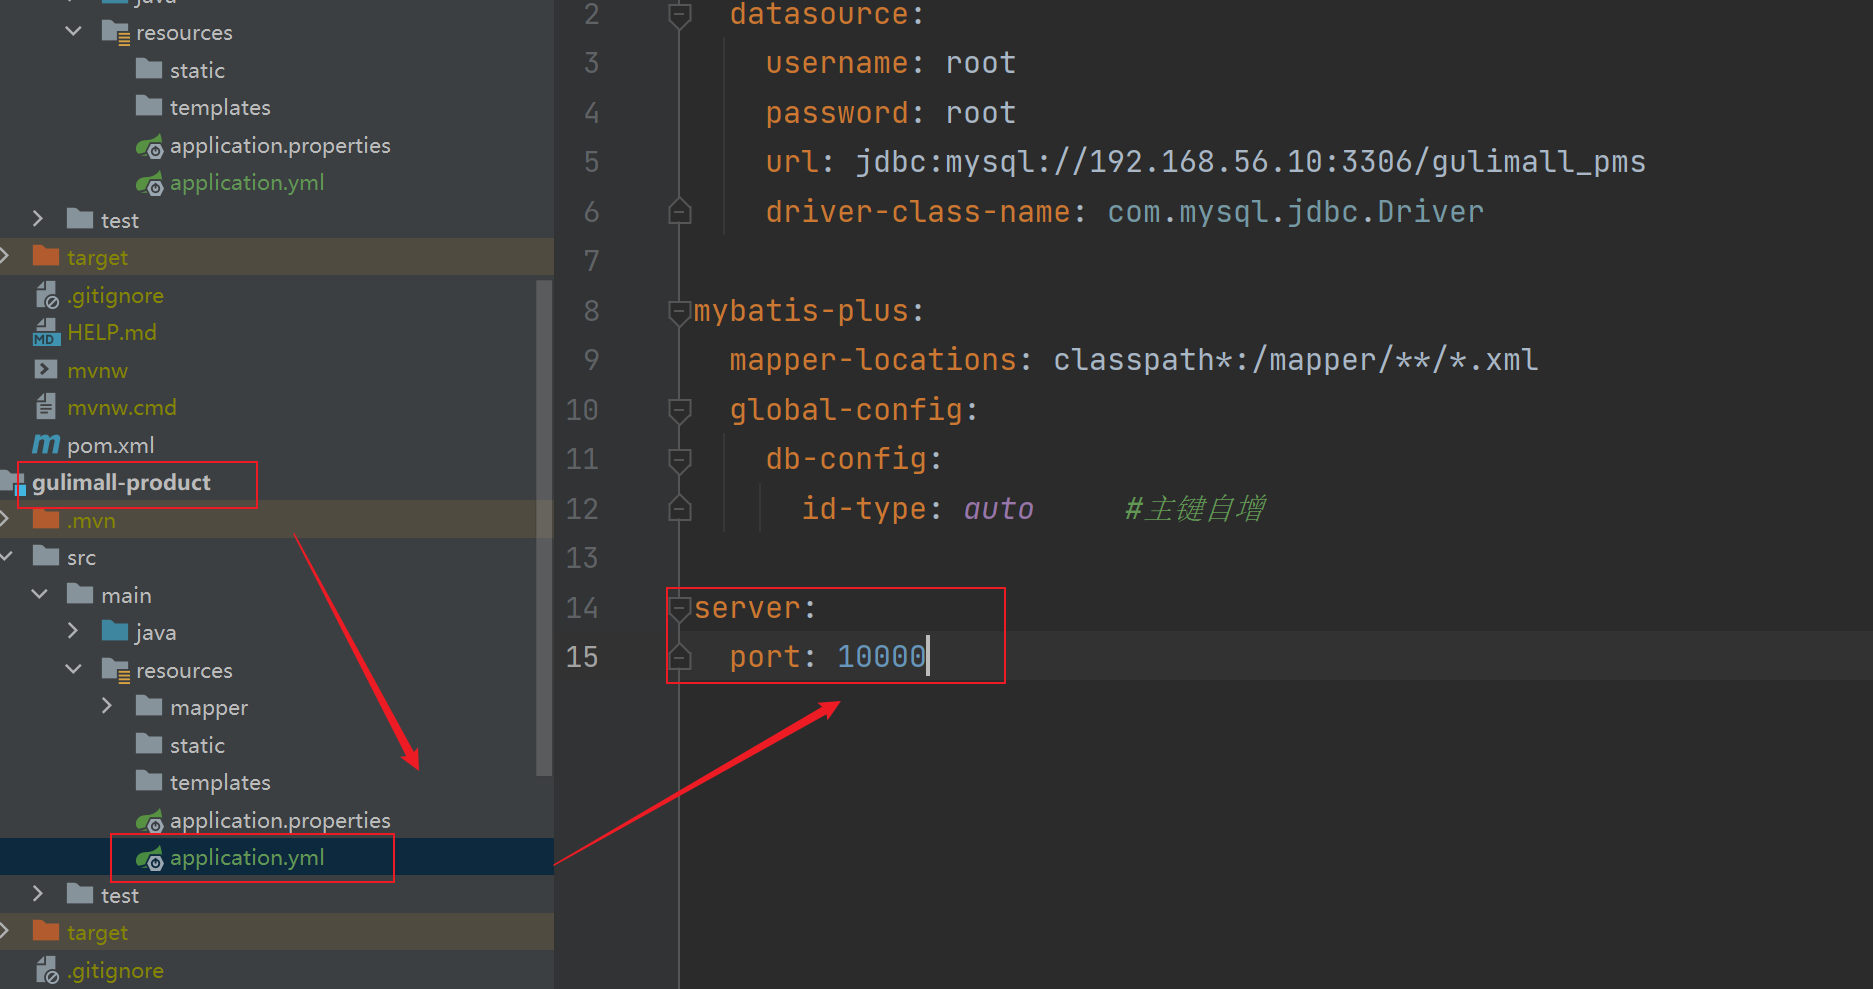Click the mvnw.cmd file icon
This screenshot has height=989, width=1873.
[x=46, y=407]
